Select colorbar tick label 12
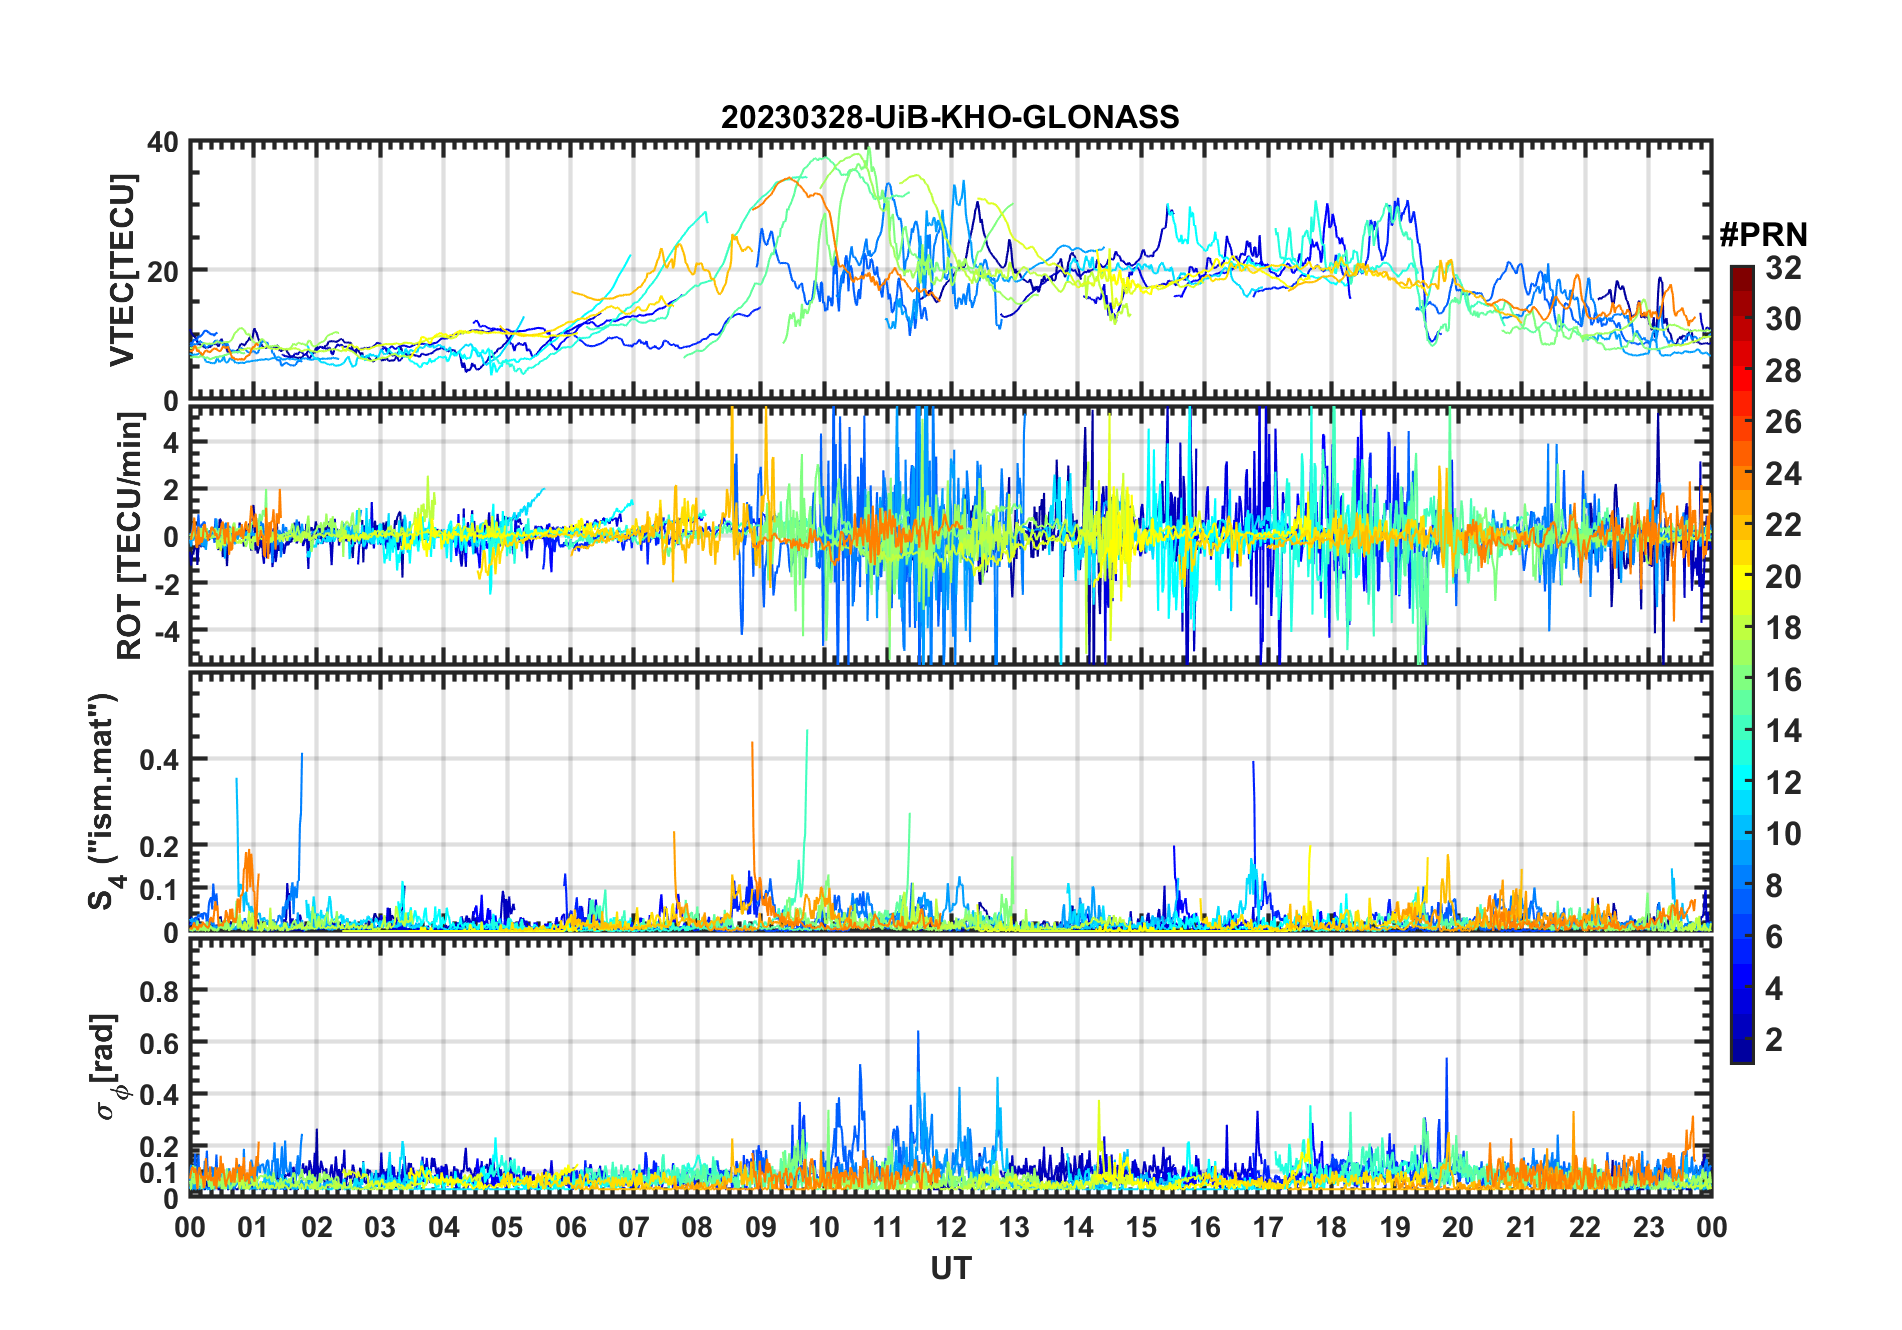Viewport: 1902px width, 1330px height. pos(1783,782)
